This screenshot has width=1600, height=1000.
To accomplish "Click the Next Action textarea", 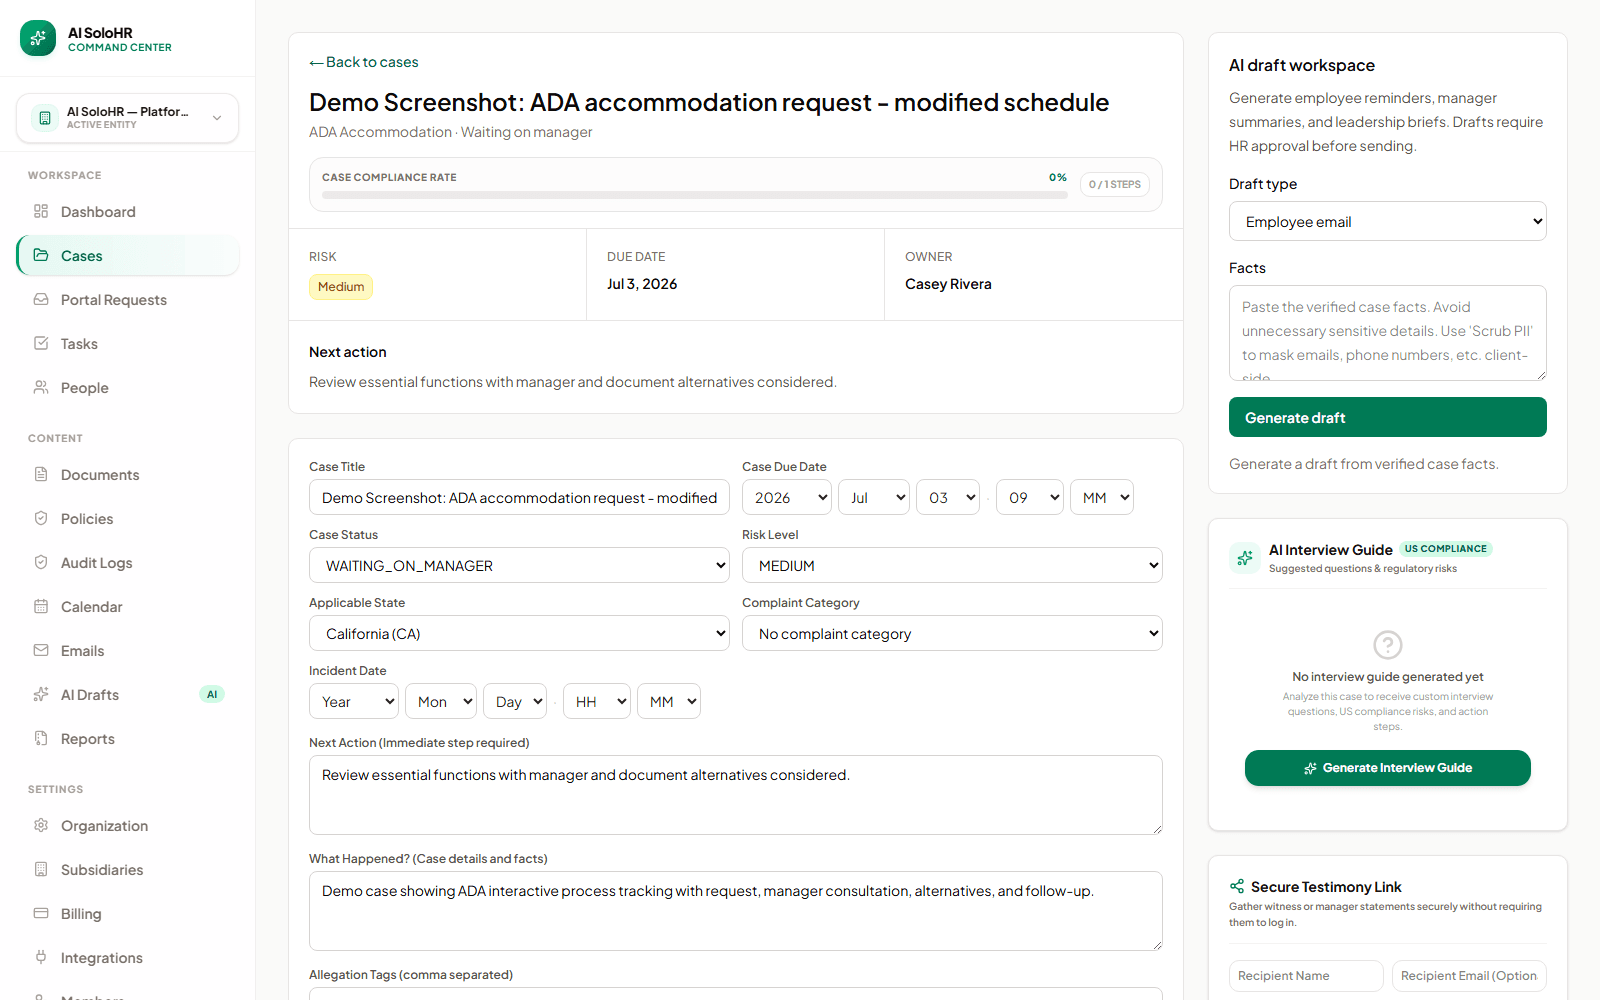I will (735, 795).
